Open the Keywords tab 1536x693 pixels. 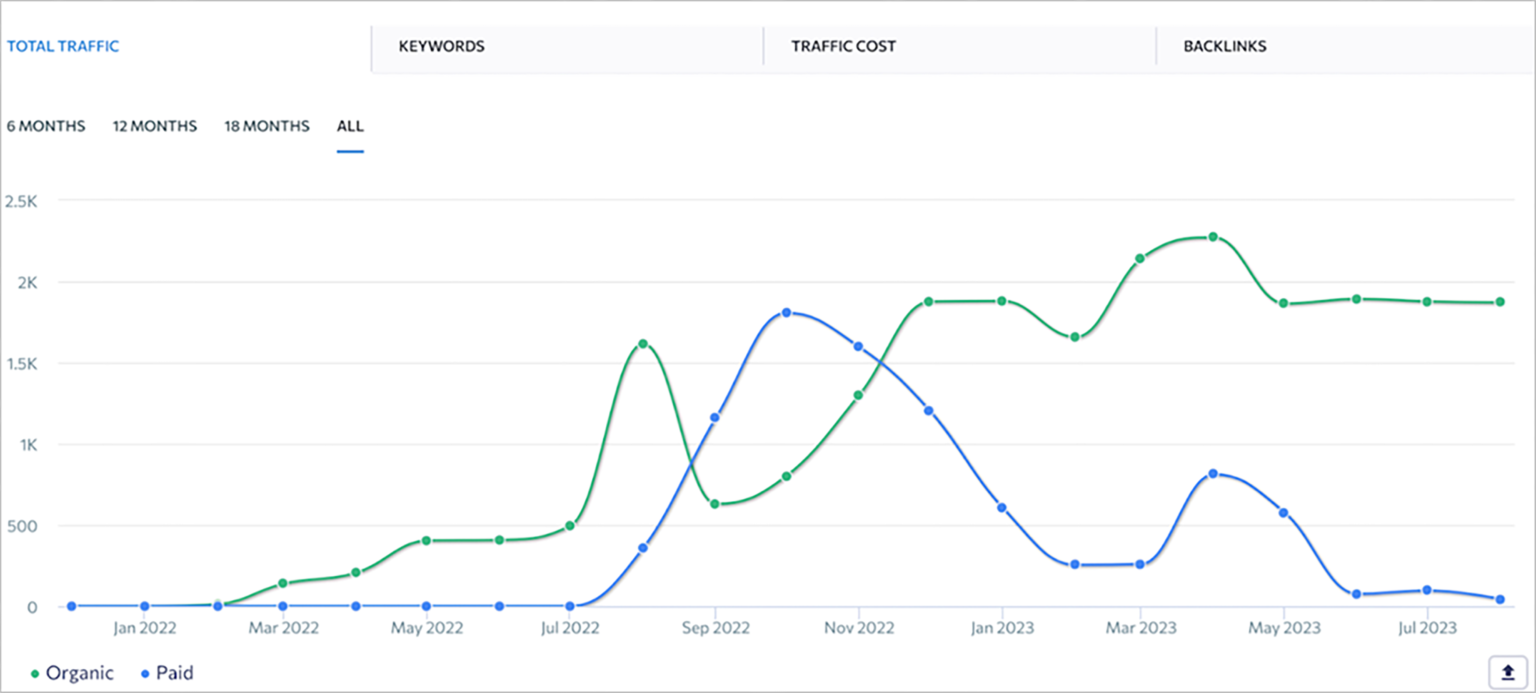pyautogui.click(x=441, y=46)
